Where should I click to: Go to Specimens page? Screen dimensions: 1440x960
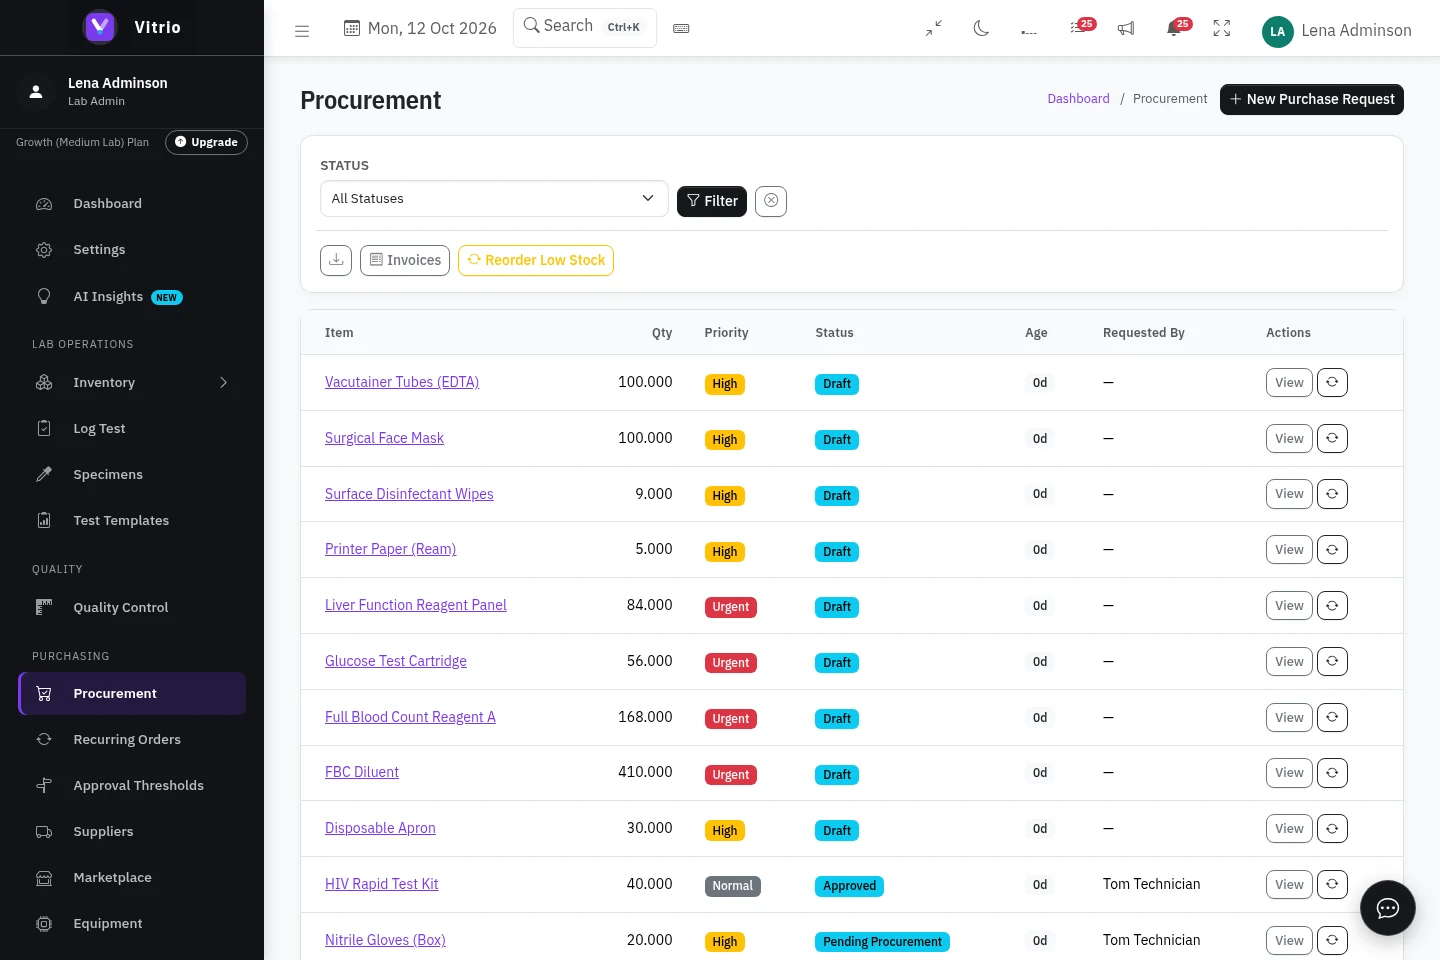point(132,475)
